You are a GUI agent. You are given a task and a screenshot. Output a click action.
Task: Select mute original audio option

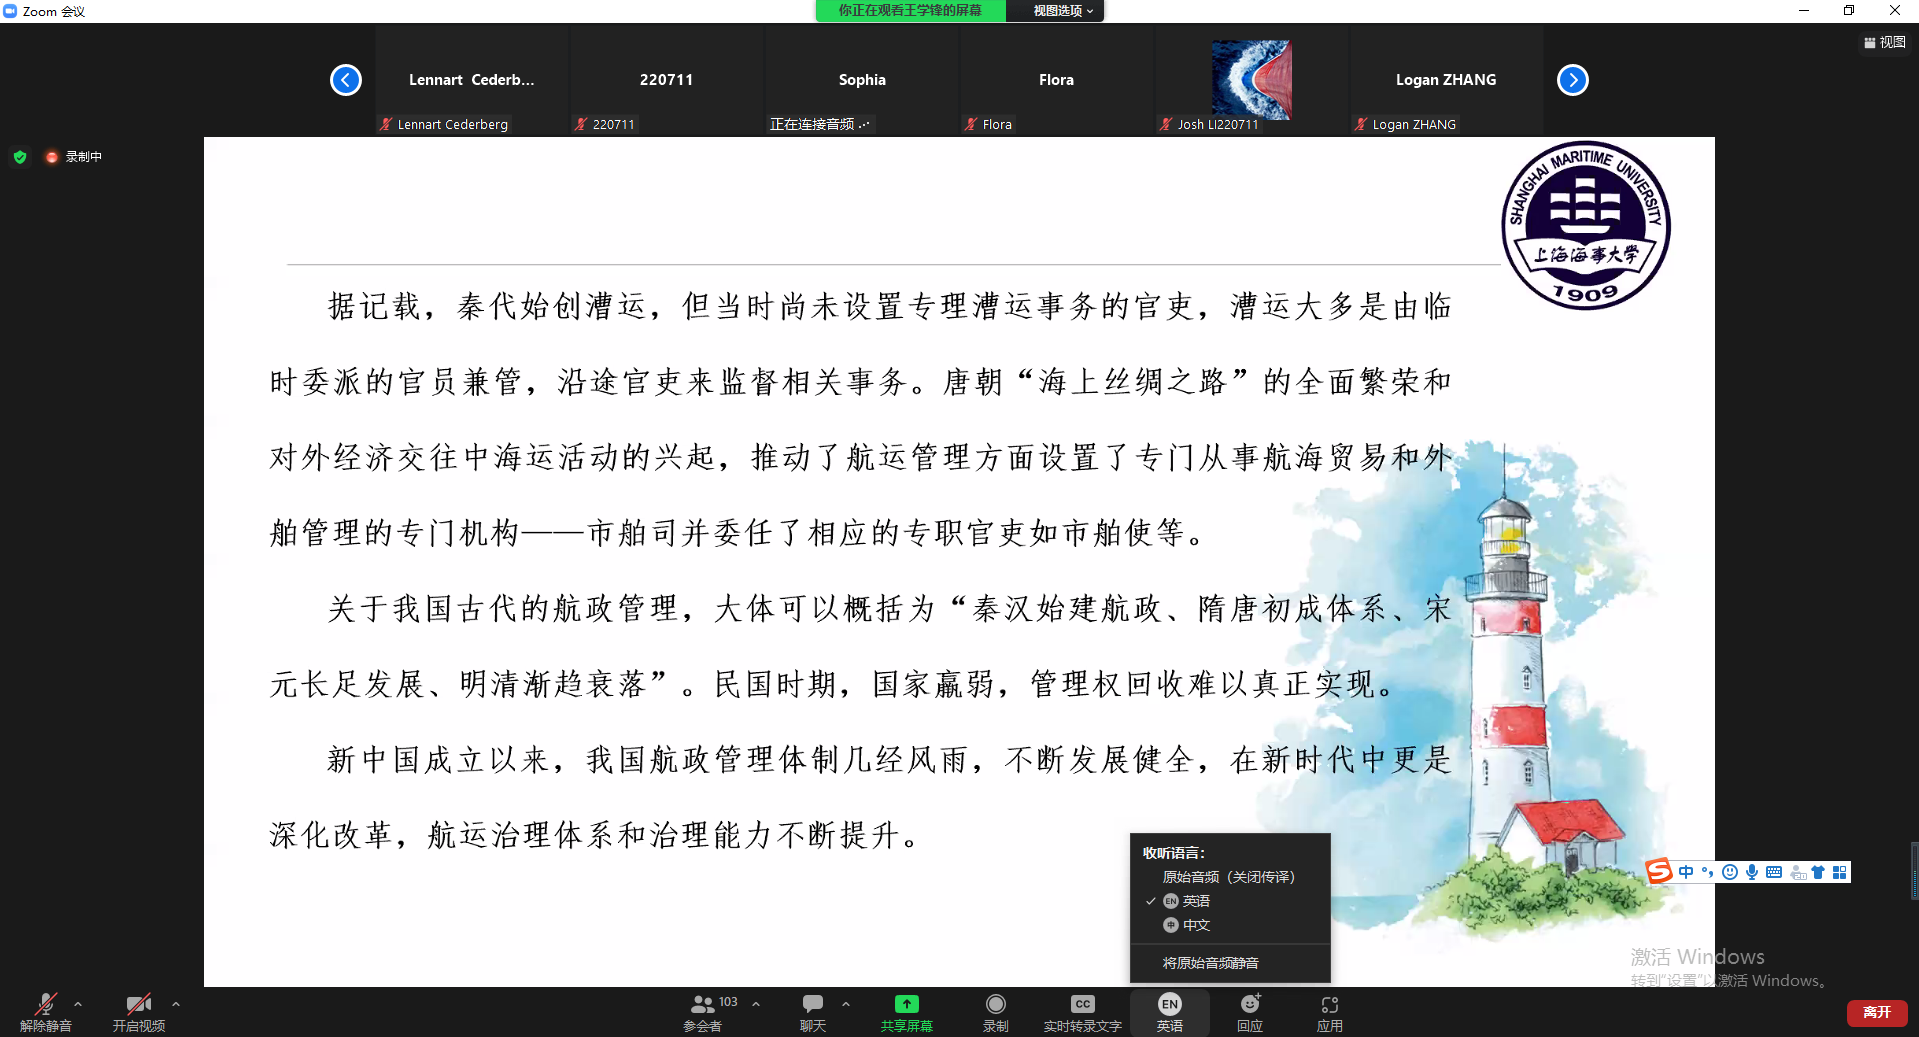[1210, 963]
